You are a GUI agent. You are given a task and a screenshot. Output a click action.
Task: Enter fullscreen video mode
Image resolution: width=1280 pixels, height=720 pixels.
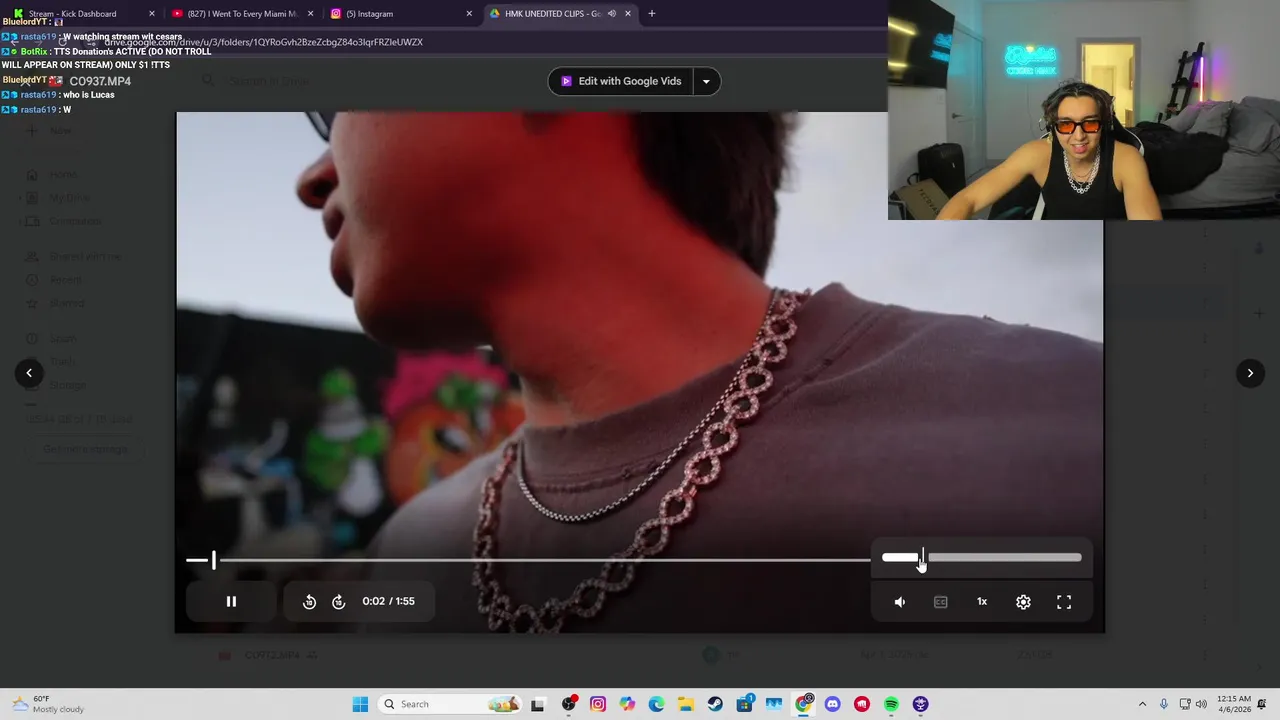[x=1064, y=601]
